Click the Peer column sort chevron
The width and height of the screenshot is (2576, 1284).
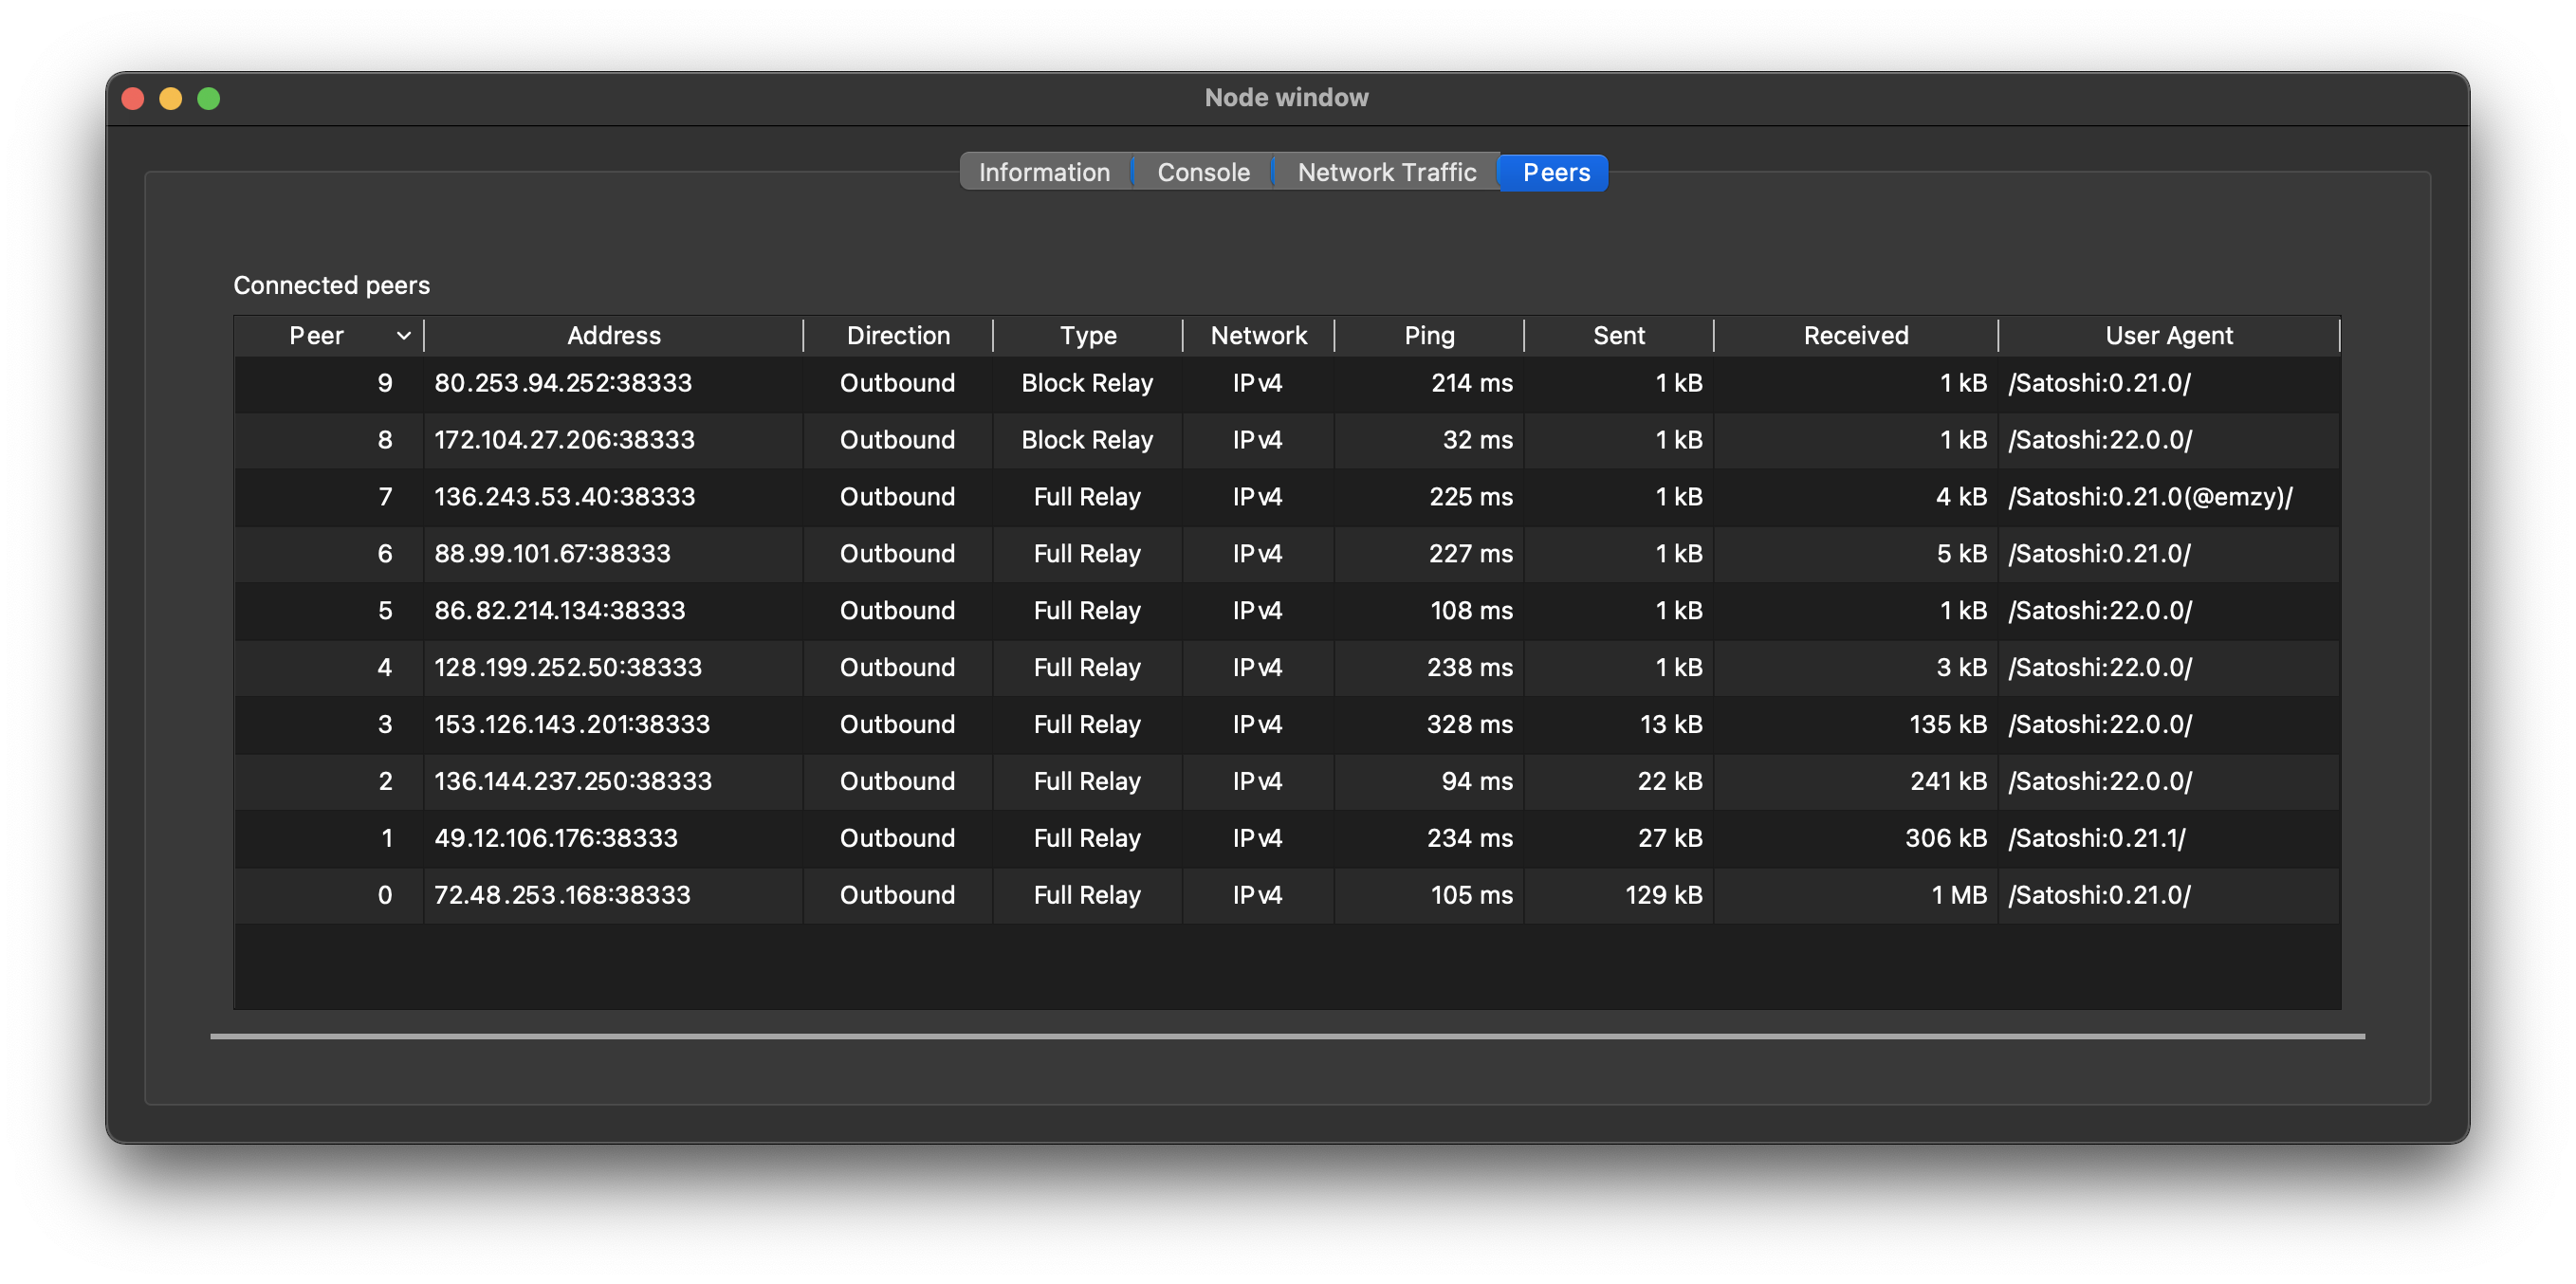click(403, 336)
